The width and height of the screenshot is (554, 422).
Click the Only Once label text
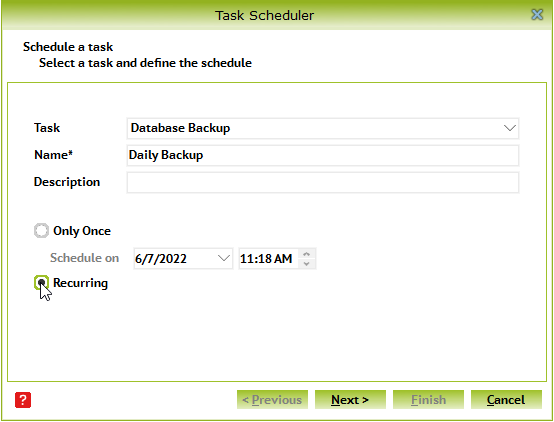[82, 231]
